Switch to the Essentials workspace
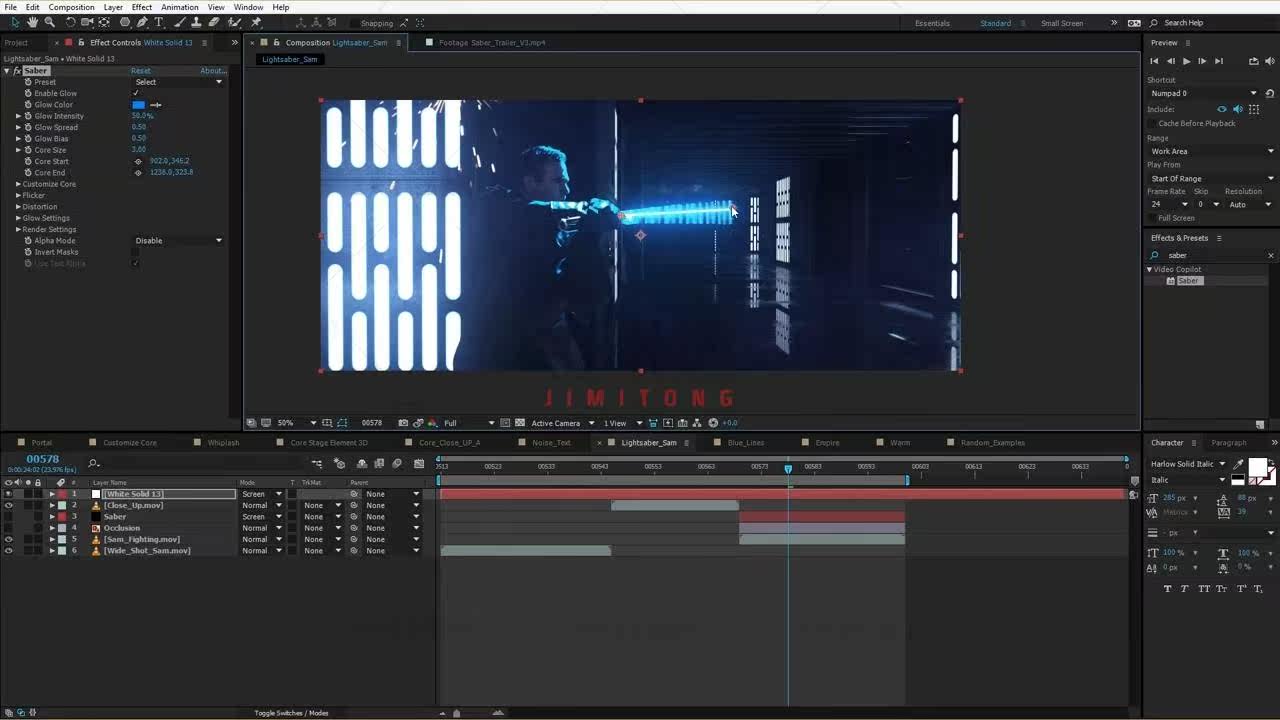The width and height of the screenshot is (1280, 720). click(932, 23)
